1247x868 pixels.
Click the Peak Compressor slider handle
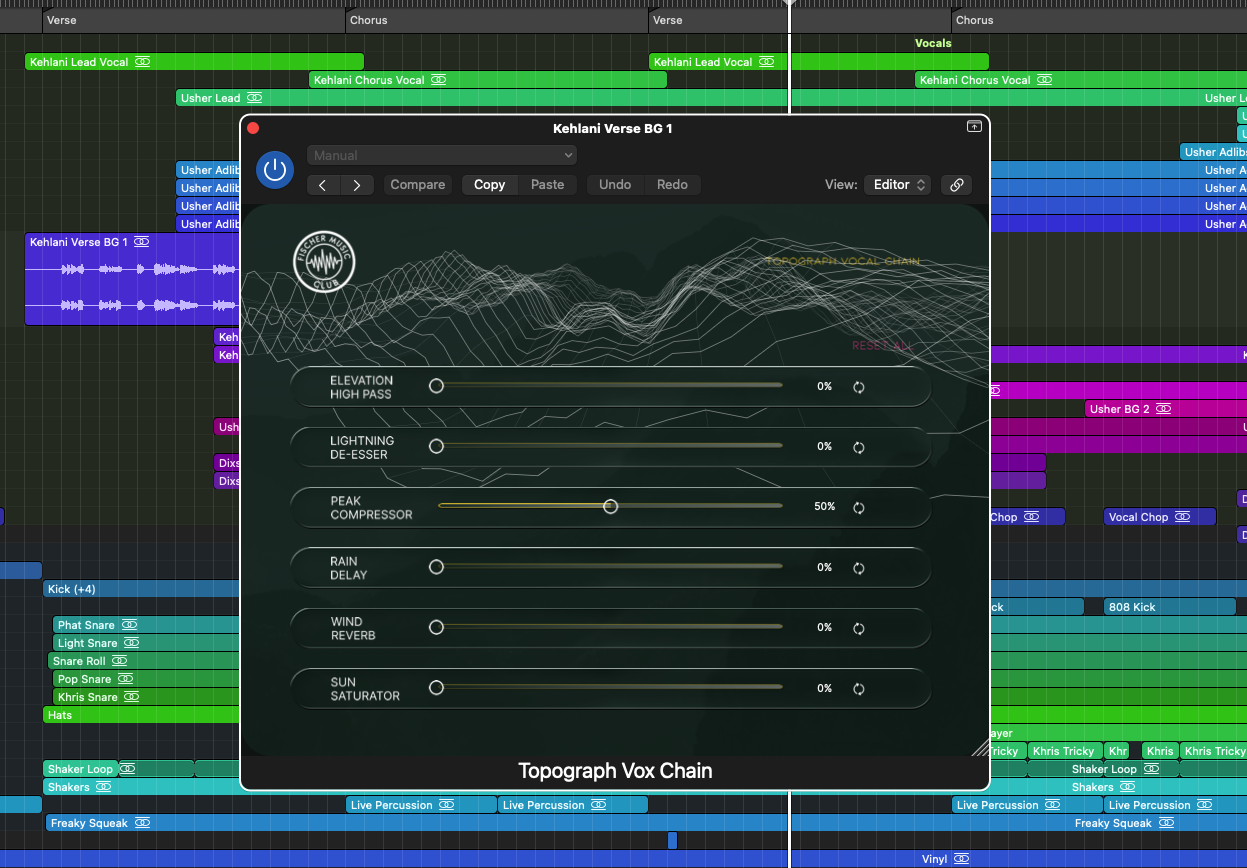[x=610, y=507]
